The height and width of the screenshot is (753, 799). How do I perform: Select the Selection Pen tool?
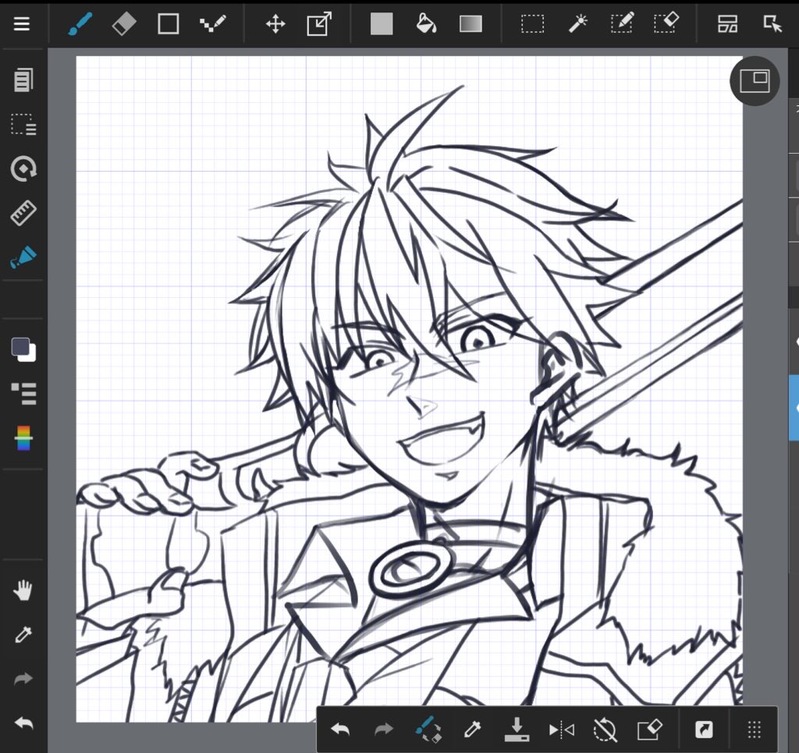pos(622,23)
